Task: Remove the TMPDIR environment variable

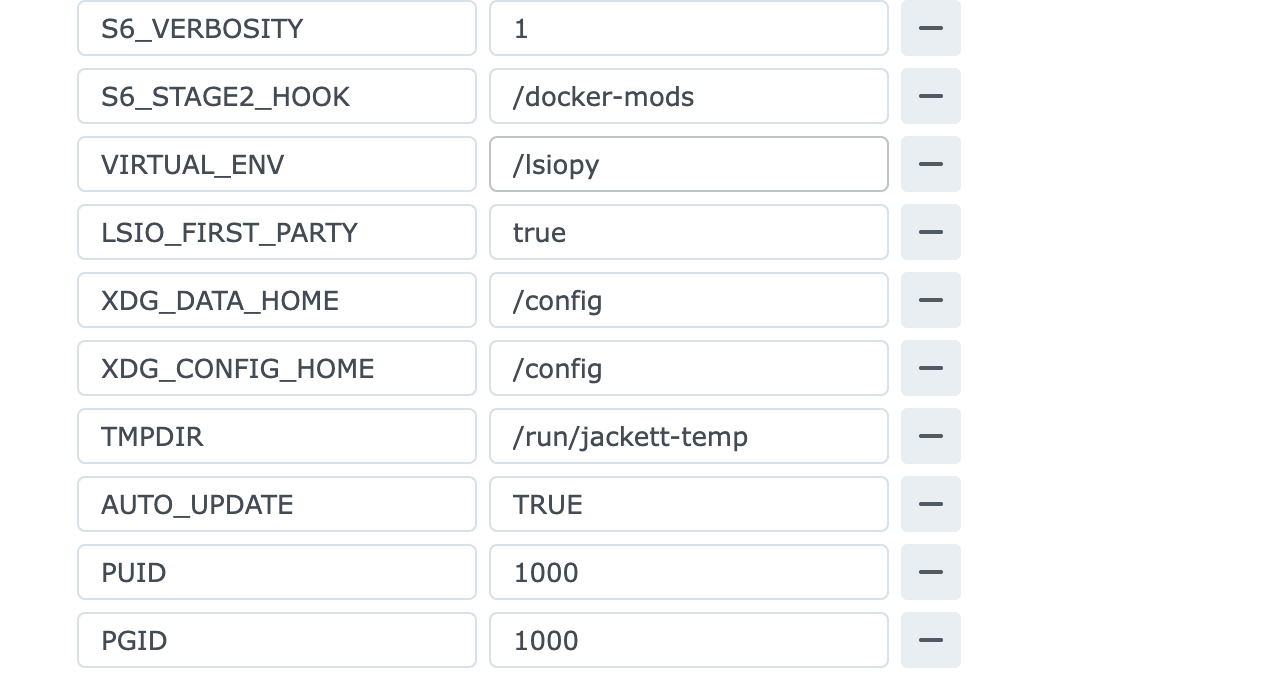Action: pyautogui.click(x=930, y=436)
